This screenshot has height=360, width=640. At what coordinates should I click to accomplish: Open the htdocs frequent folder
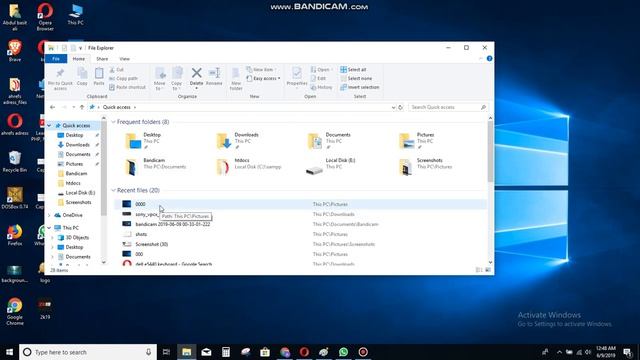tap(249, 167)
